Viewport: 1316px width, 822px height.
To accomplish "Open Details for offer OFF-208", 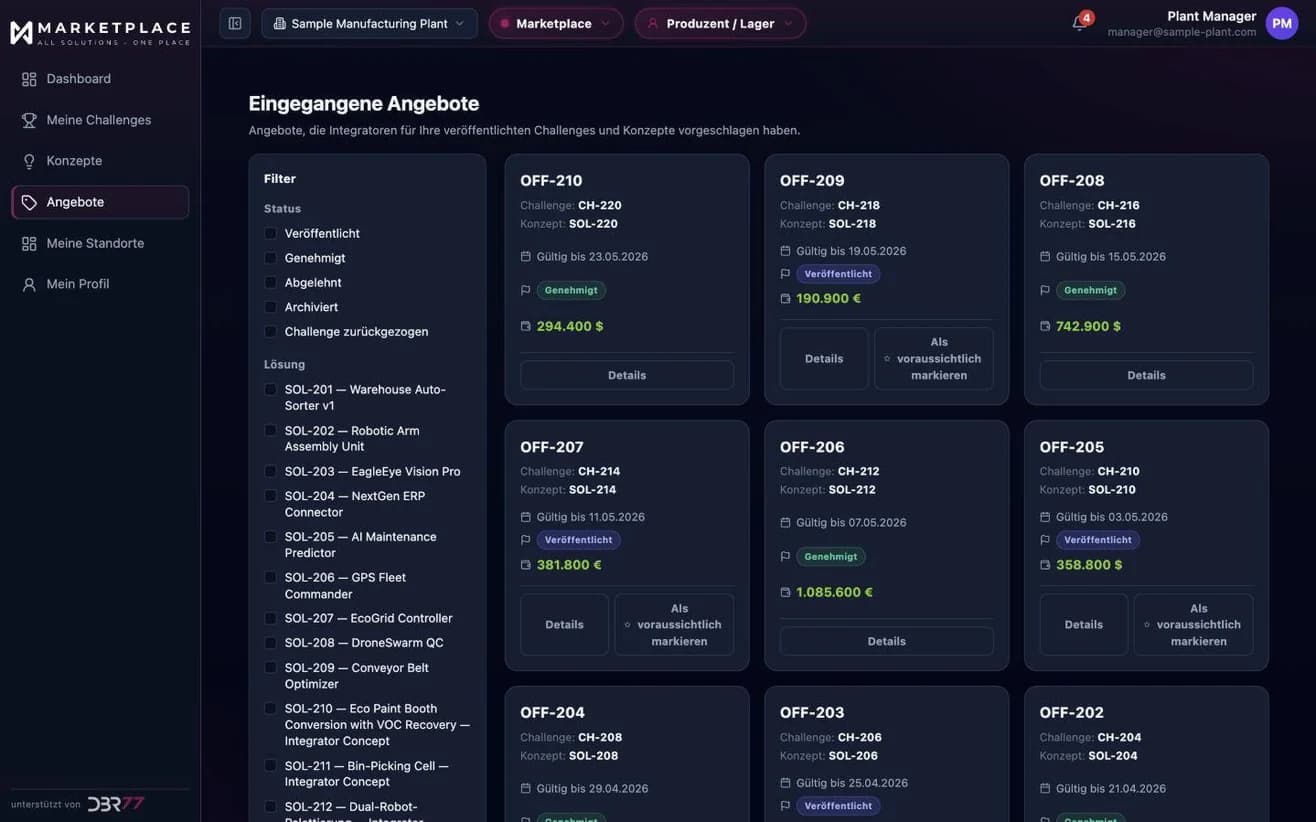I will [1147, 375].
